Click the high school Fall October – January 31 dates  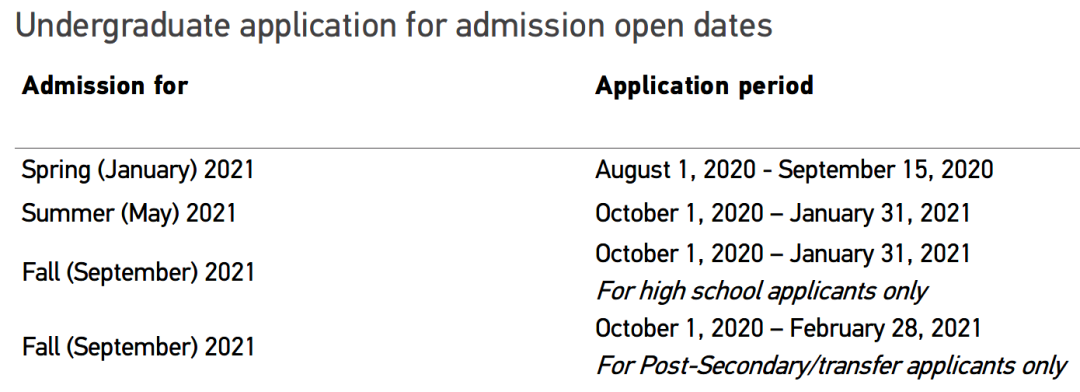click(783, 254)
